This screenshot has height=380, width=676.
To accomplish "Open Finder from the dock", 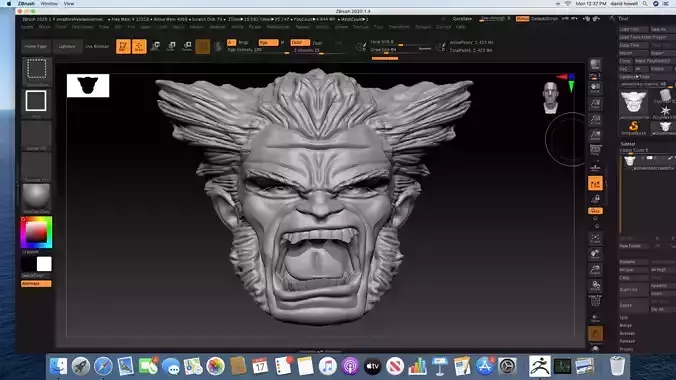I will pos(58,367).
